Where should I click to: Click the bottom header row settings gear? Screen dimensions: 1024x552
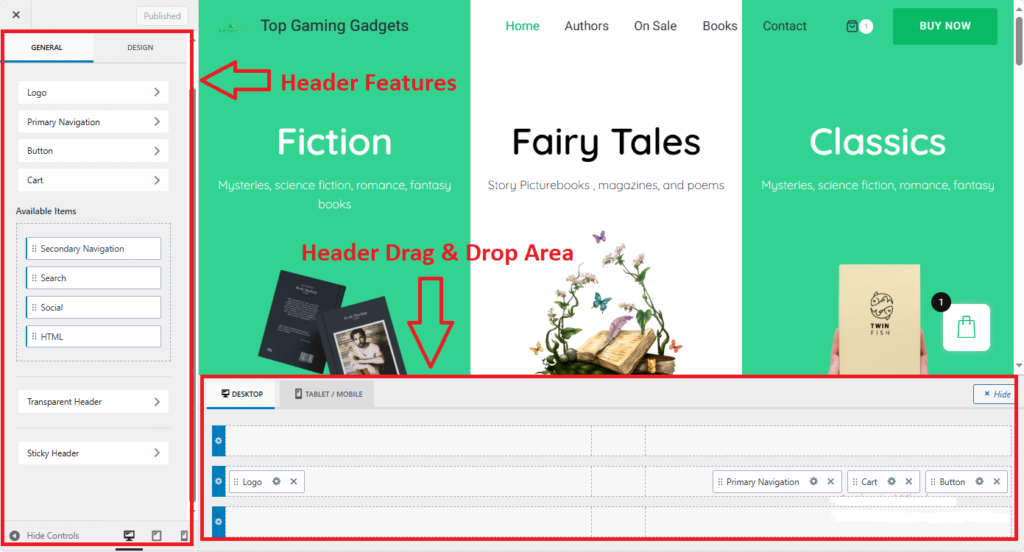click(x=219, y=522)
